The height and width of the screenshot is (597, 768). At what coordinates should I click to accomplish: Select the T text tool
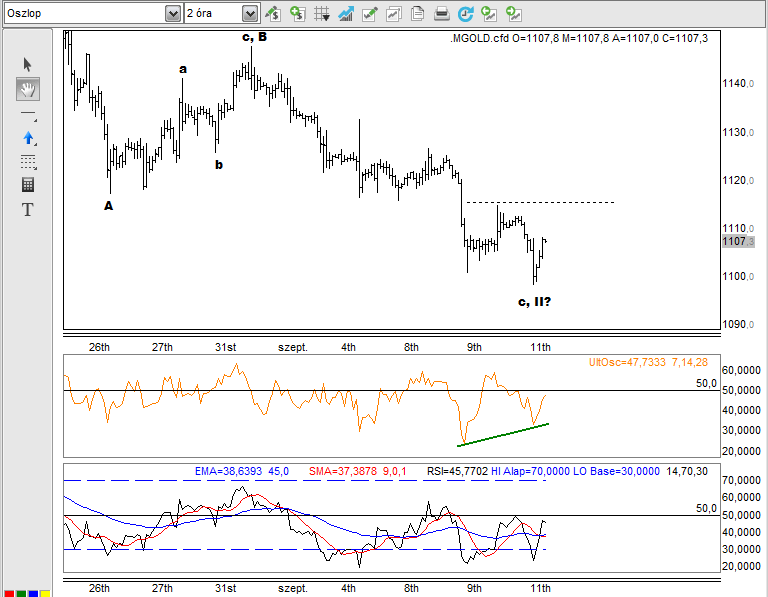(27, 210)
